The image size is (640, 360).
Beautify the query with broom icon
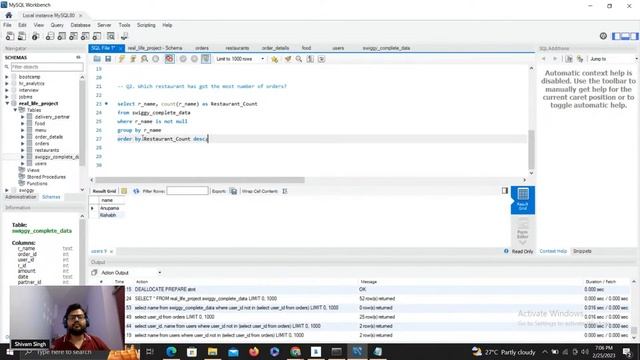[288, 59]
